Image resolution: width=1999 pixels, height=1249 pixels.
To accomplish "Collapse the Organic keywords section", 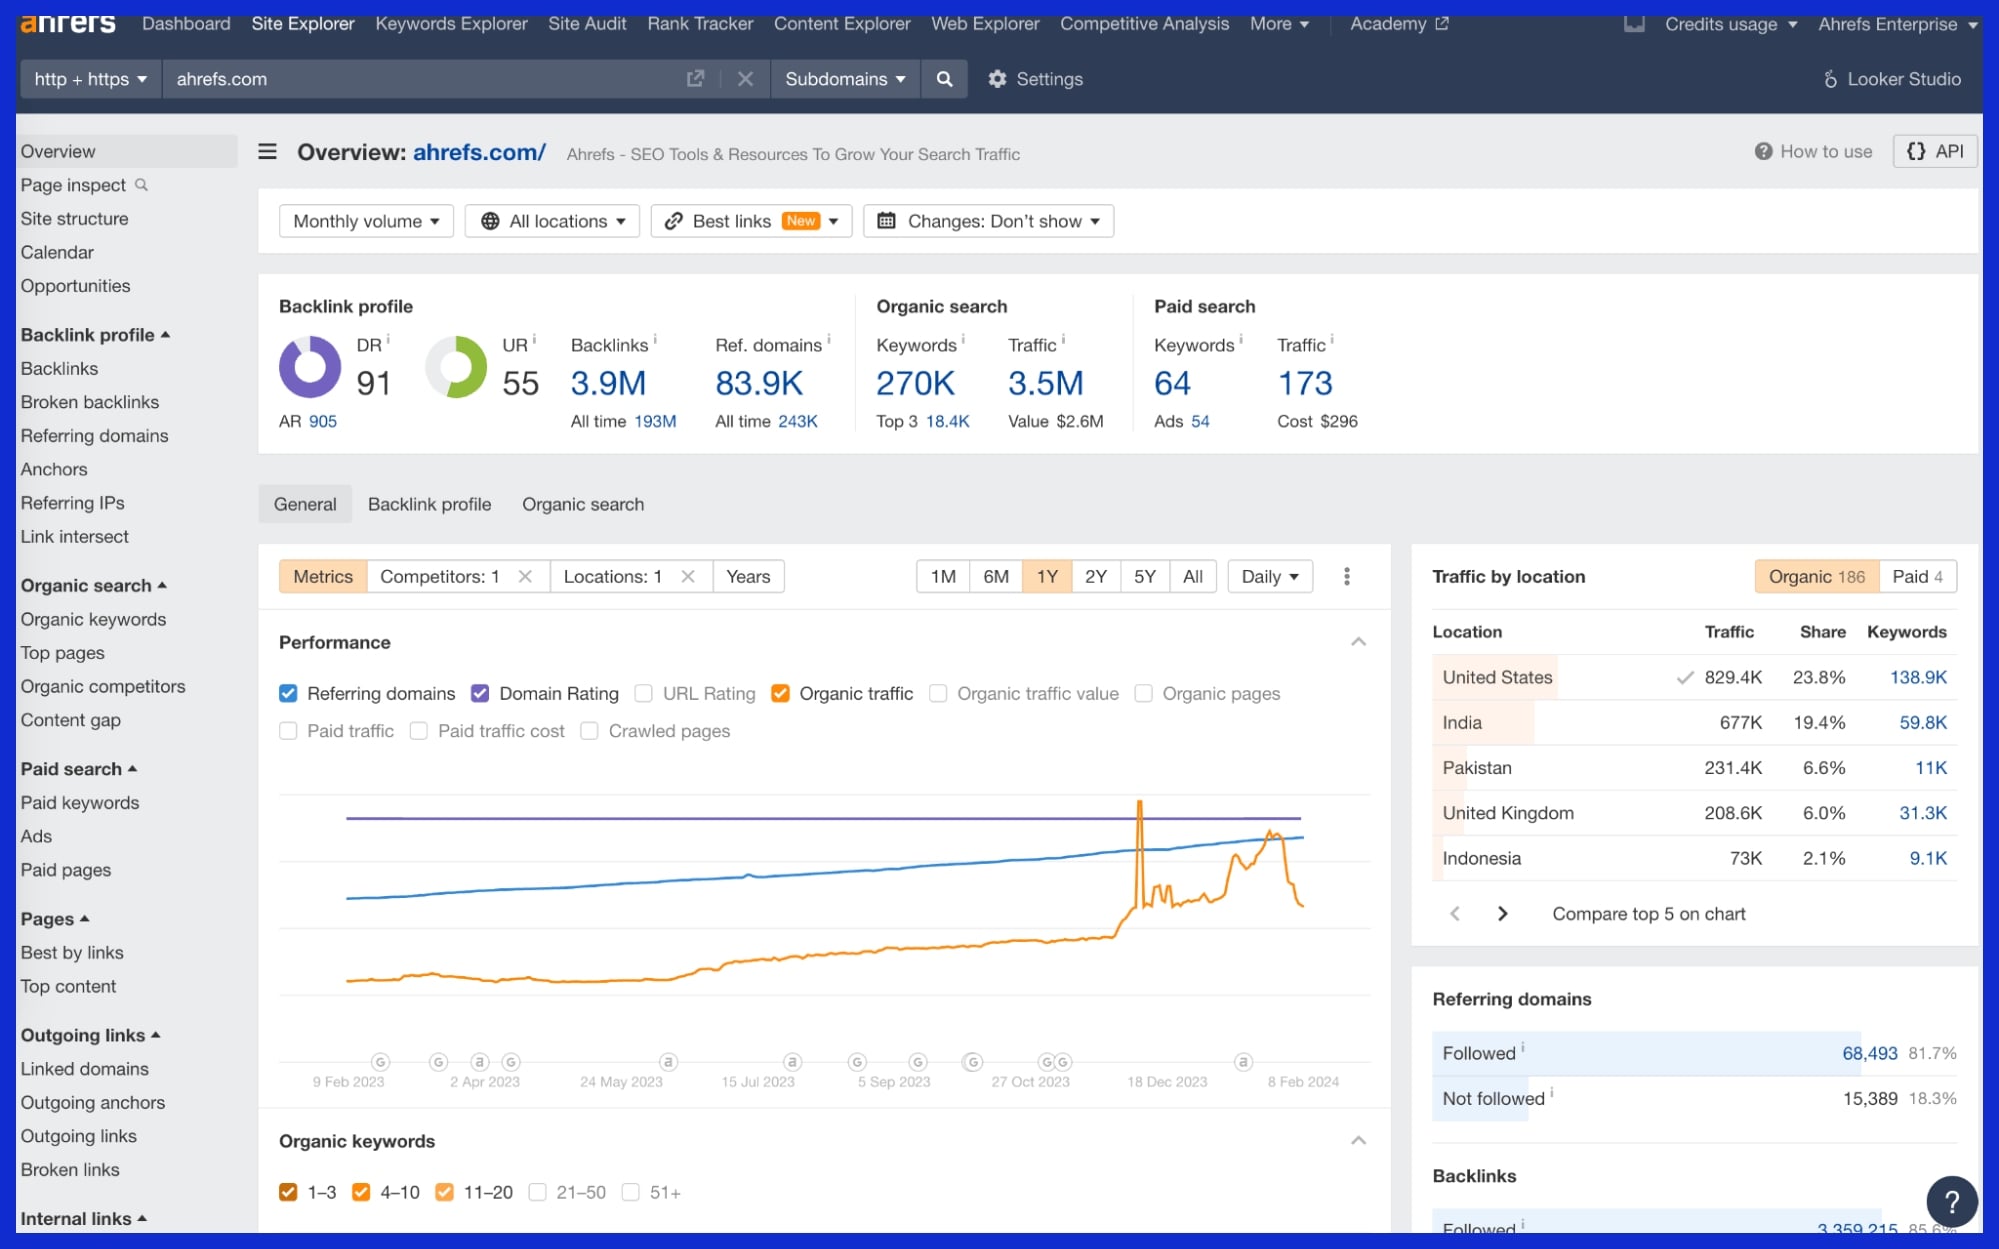I will click(x=1358, y=1141).
